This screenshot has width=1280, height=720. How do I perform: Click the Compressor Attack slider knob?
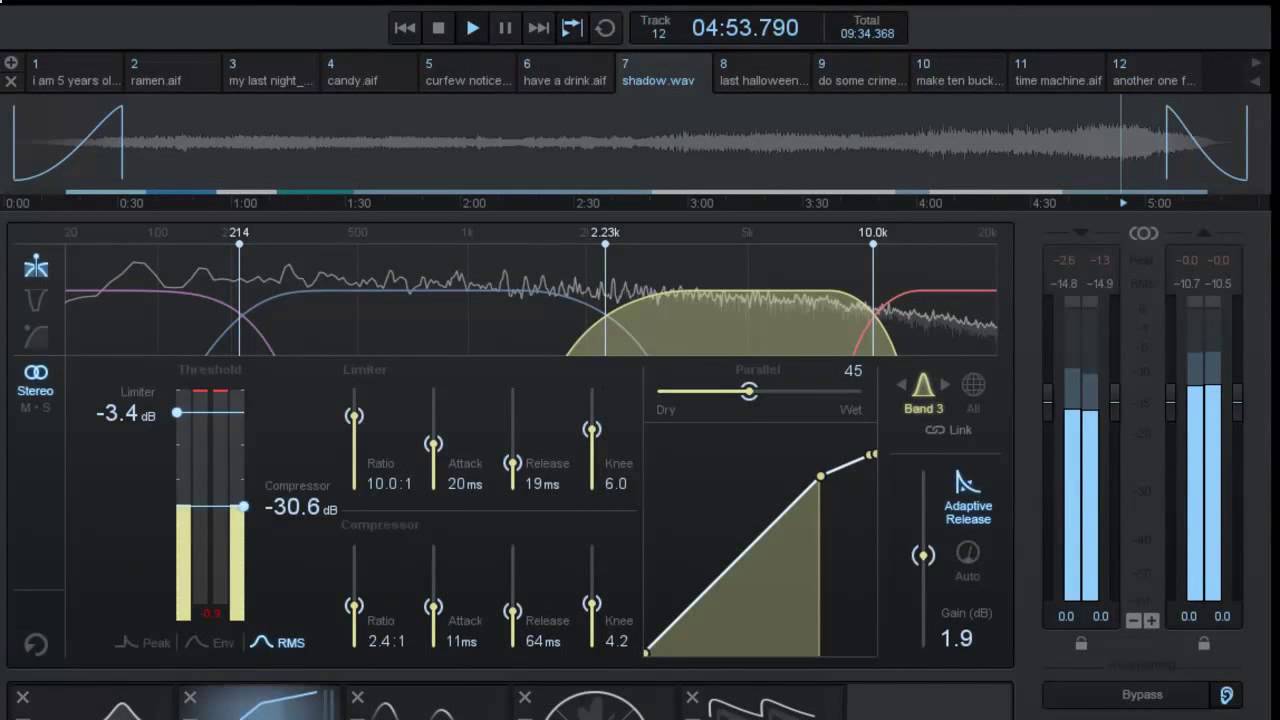coord(433,606)
